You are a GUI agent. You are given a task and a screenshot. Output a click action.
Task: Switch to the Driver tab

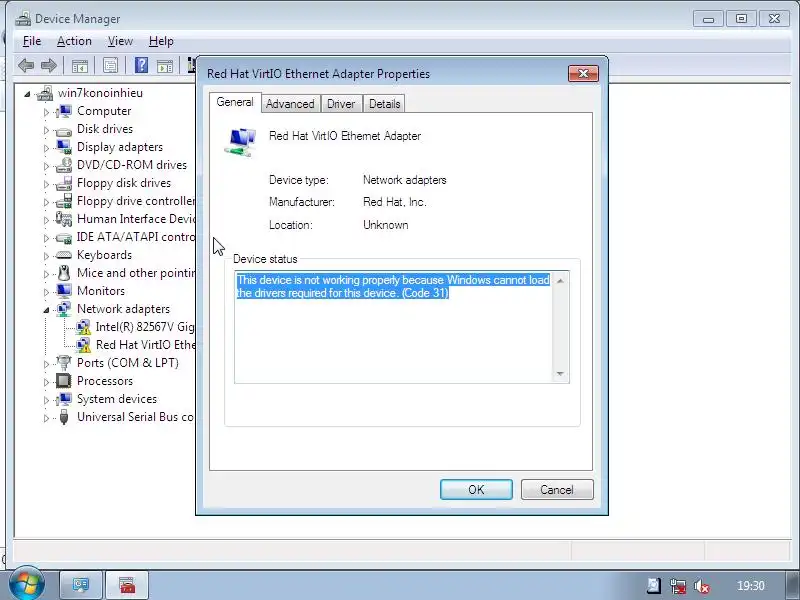click(341, 104)
